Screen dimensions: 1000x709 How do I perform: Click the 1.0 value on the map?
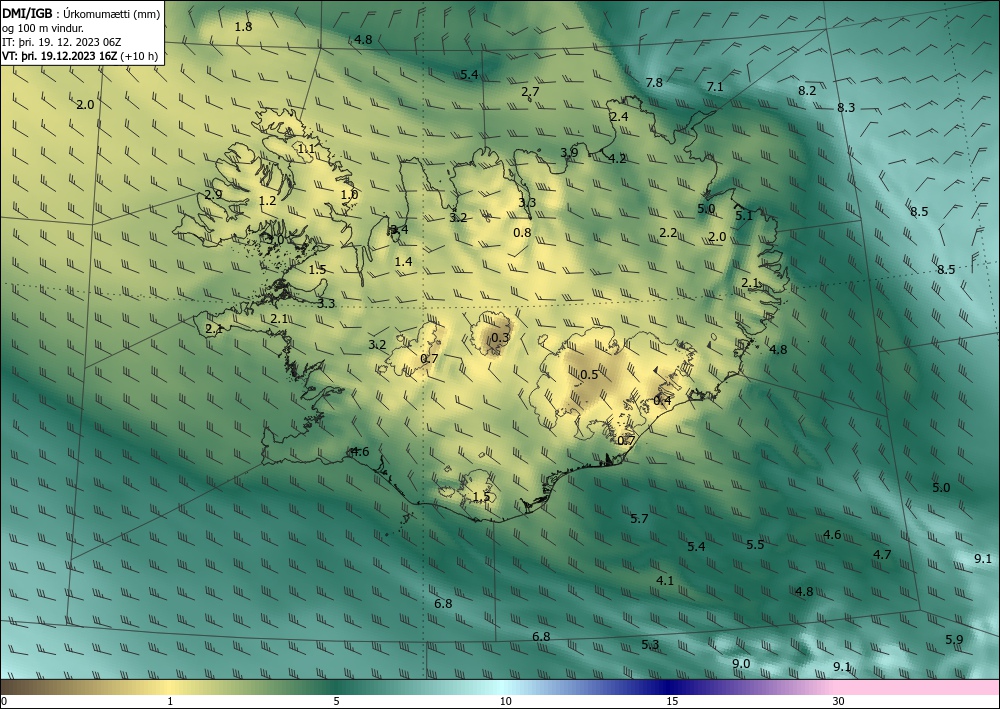[x=349, y=195]
